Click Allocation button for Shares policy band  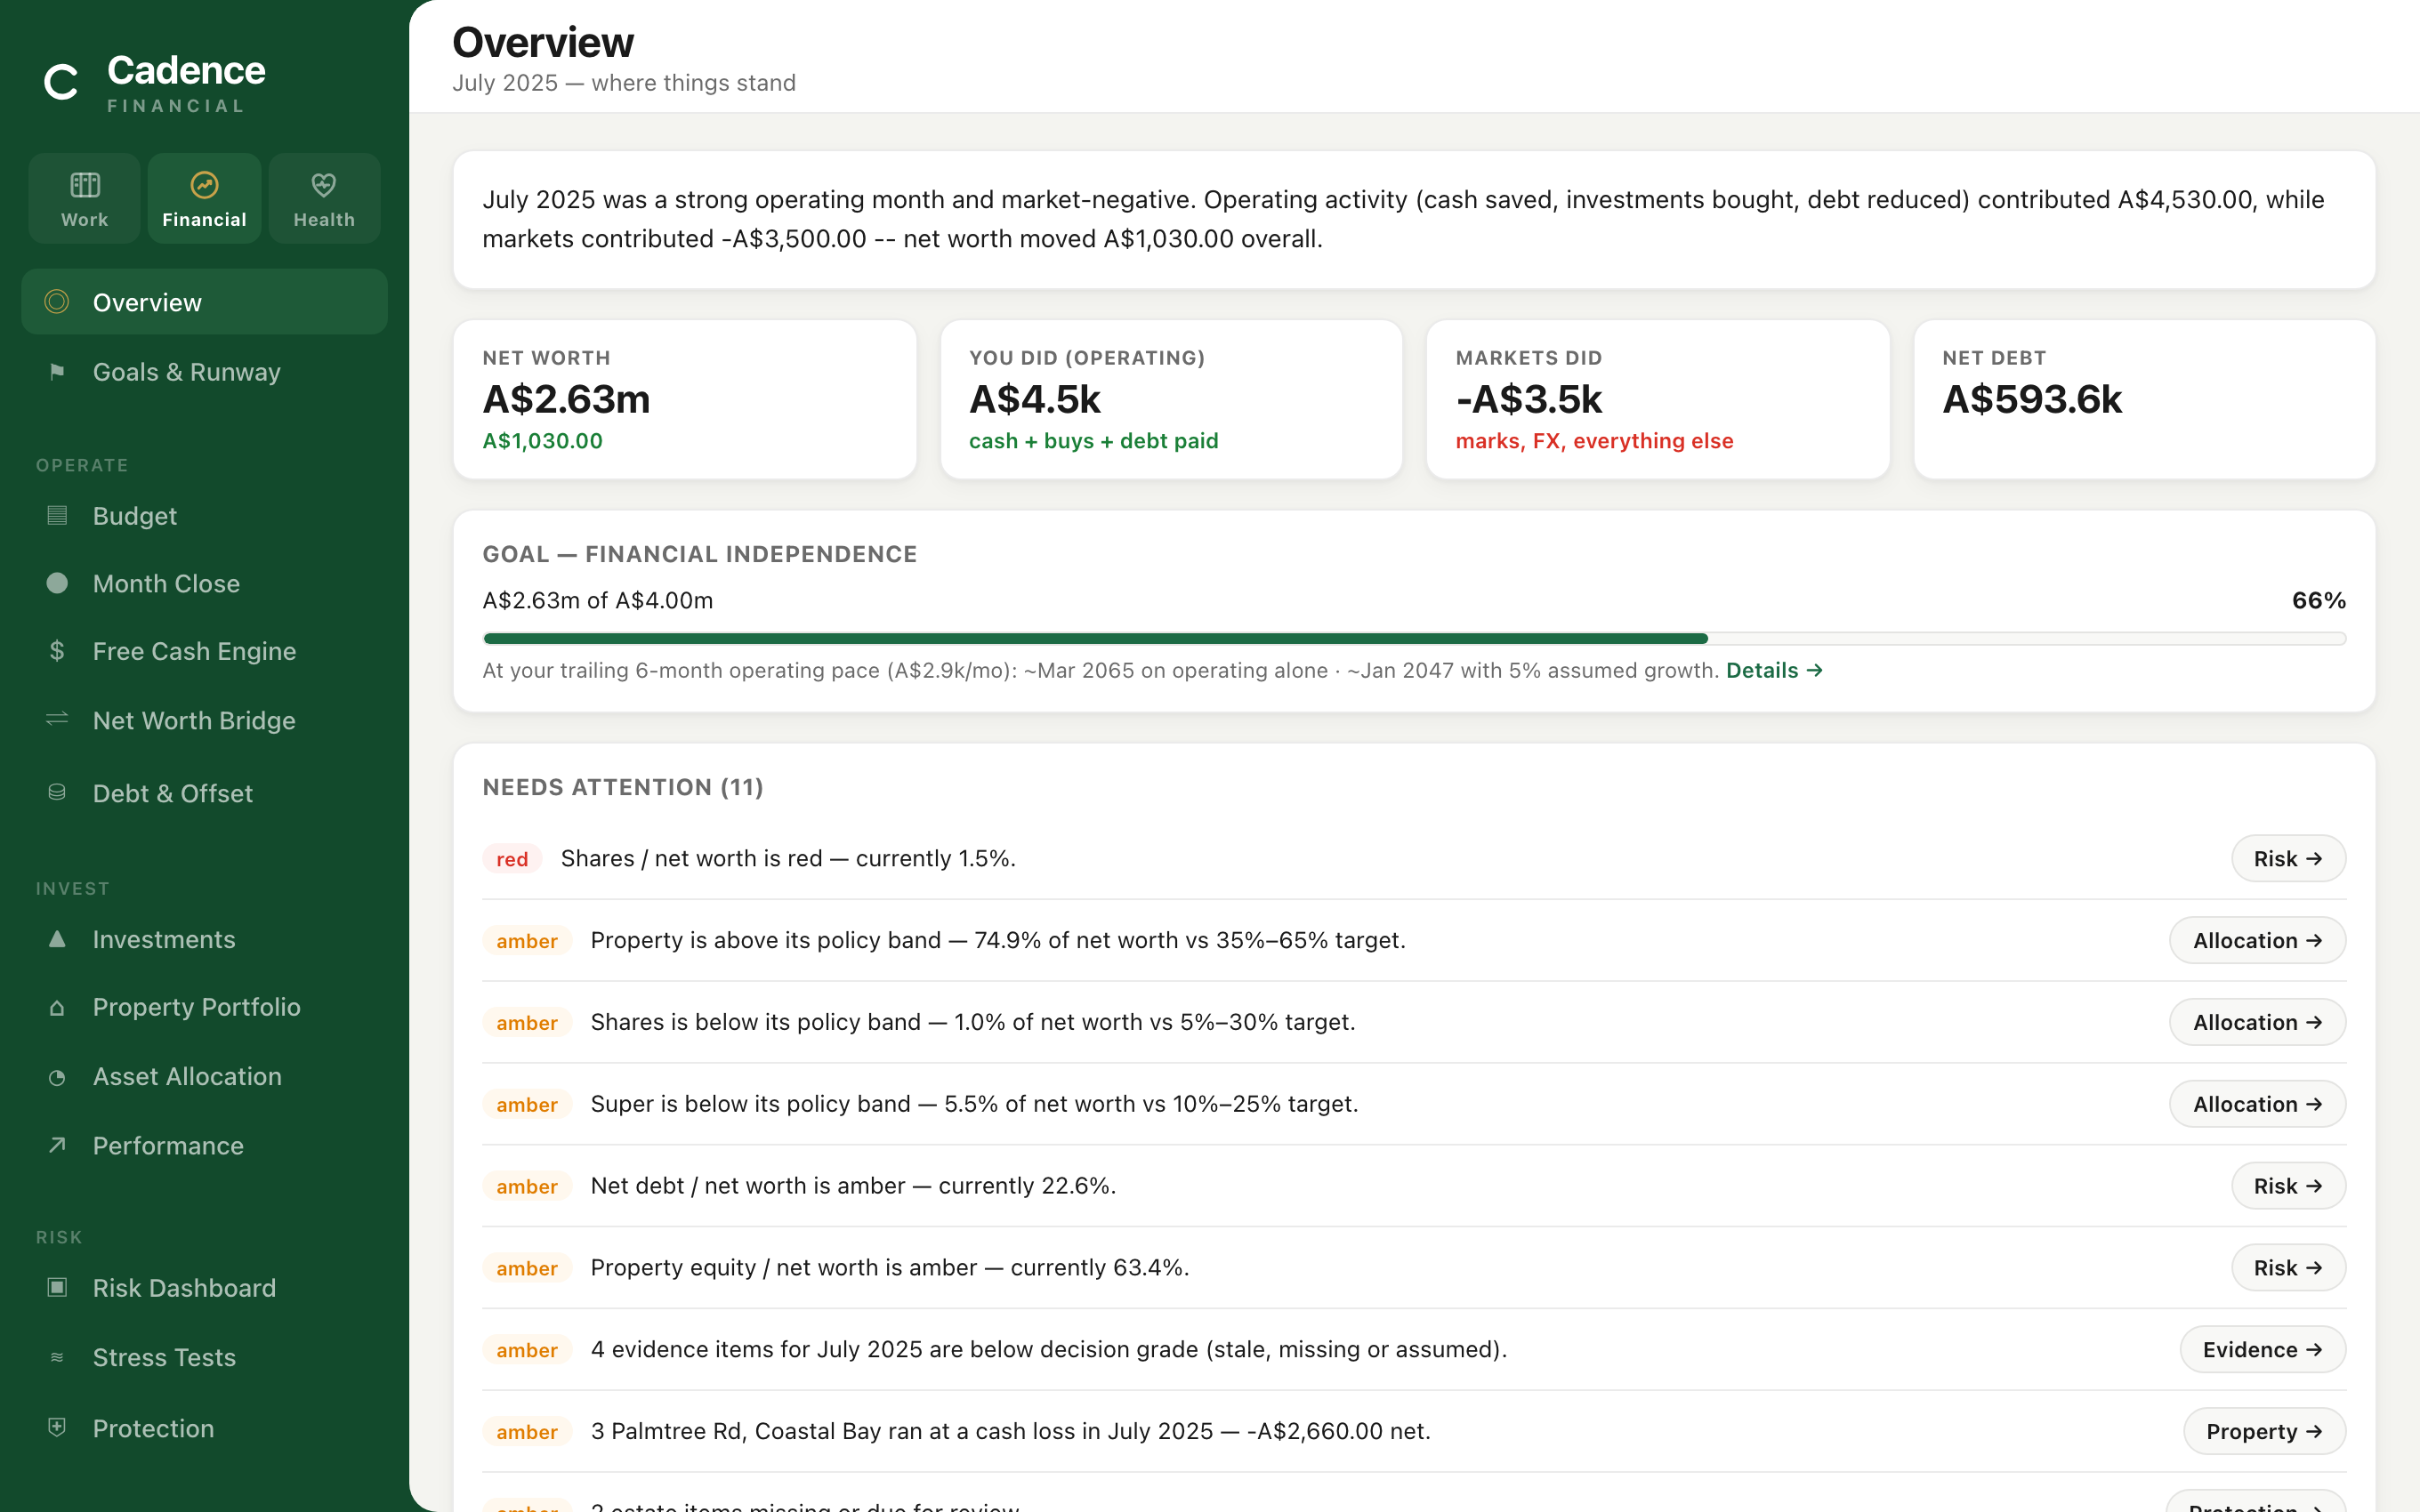tap(2257, 1022)
